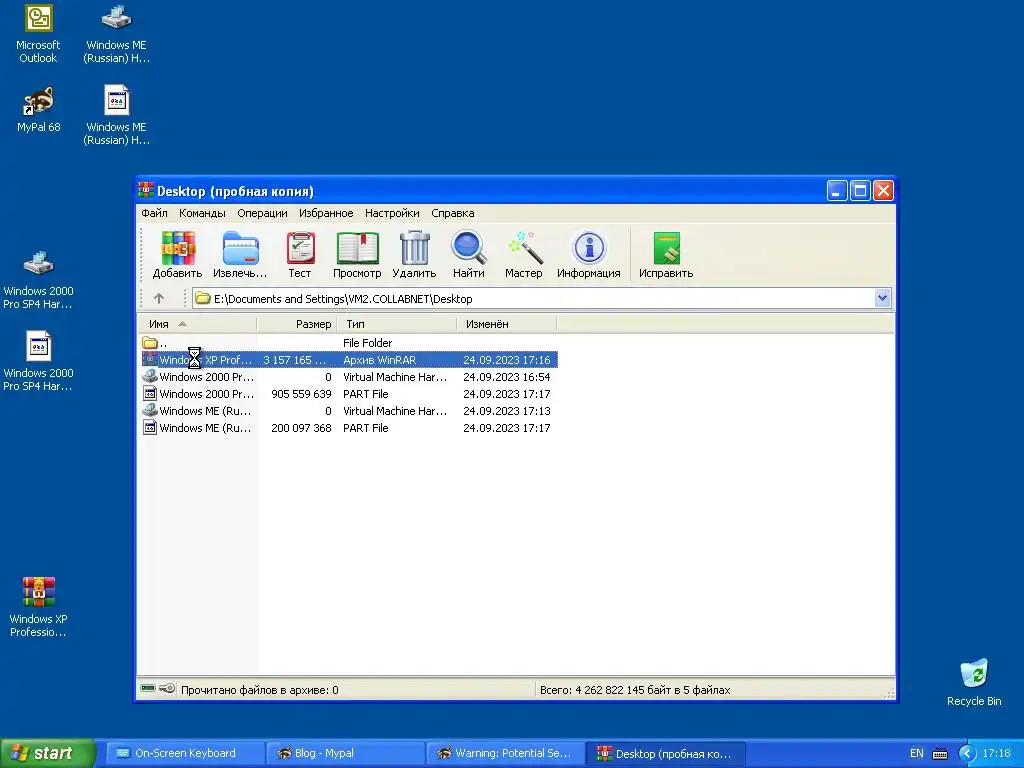Click the taskbar clock 17:18
The image size is (1024, 768).
(997, 754)
